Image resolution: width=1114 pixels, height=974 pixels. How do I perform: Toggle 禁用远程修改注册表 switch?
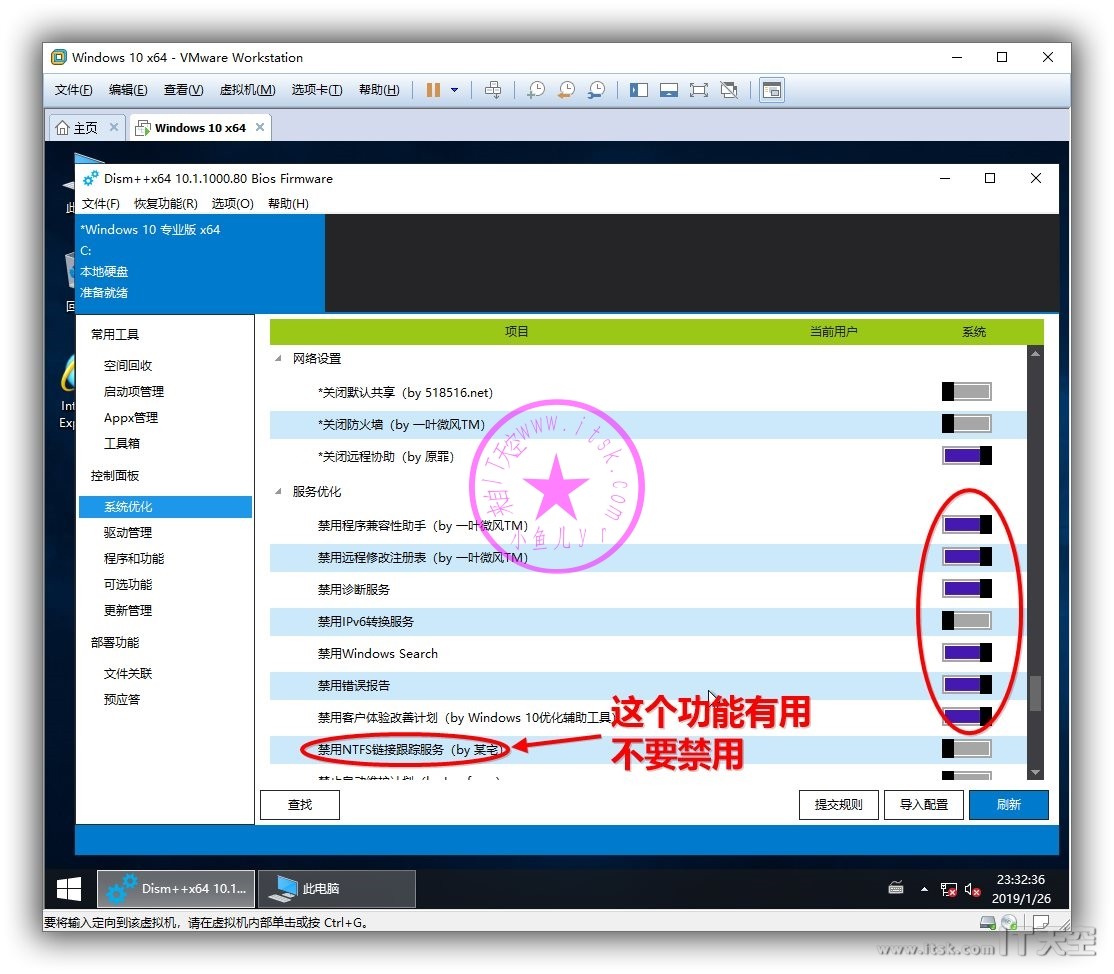[966, 557]
